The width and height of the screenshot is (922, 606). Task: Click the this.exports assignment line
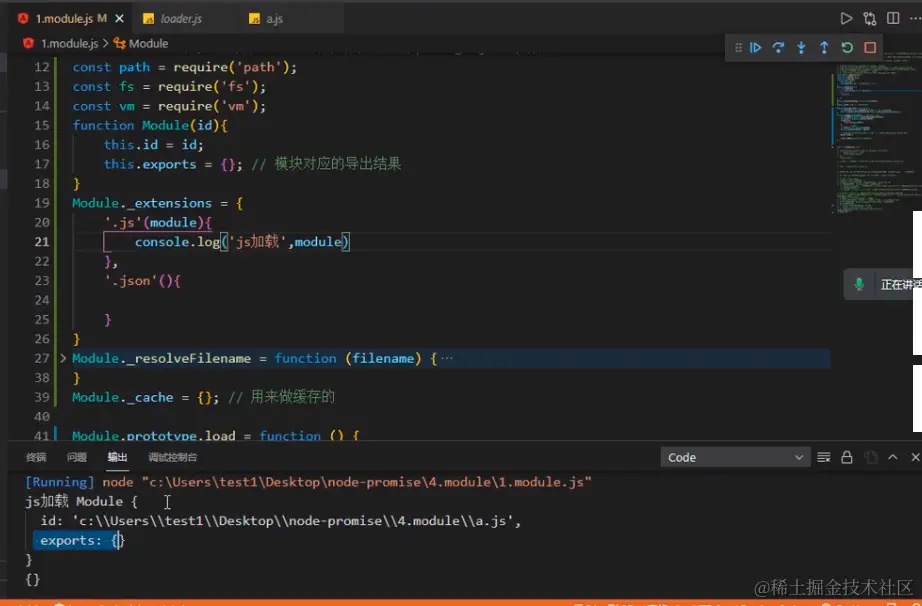click(173, 164)
